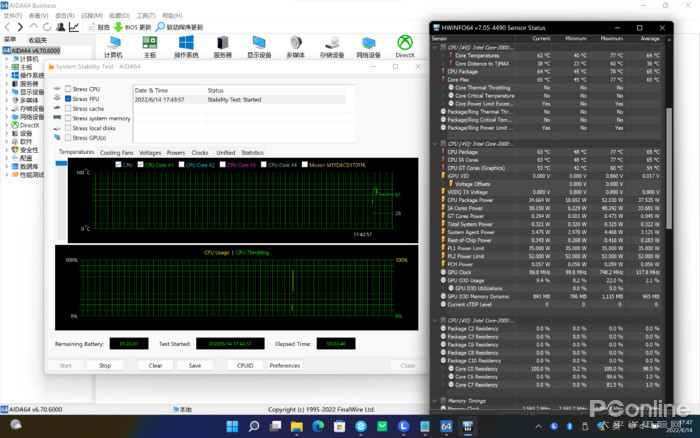Open the 文件(F) menu
This screenshot has width=700, height=438.
pyautogui.click(x=12, y=16)
